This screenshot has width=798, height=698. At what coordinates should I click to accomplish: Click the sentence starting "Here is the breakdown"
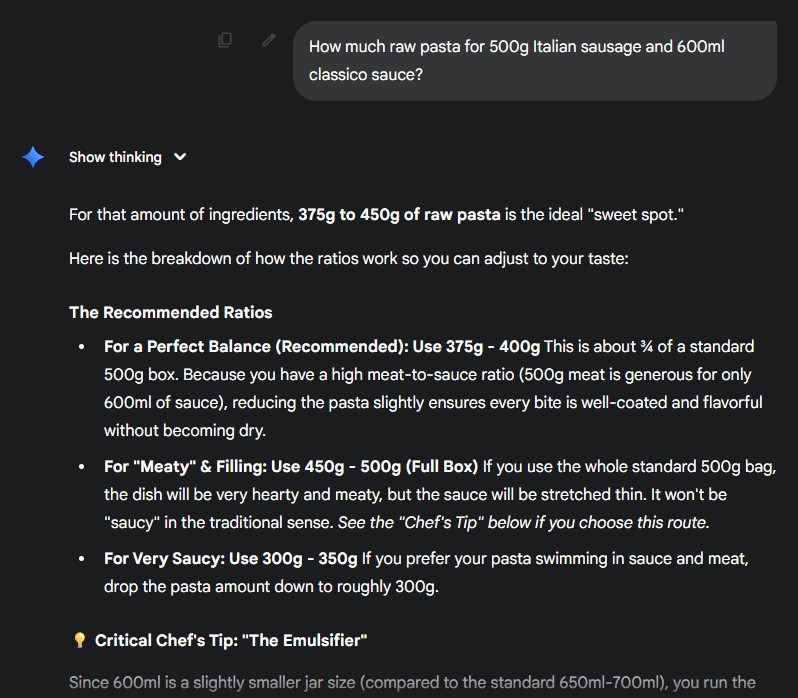tap(348, 258)
